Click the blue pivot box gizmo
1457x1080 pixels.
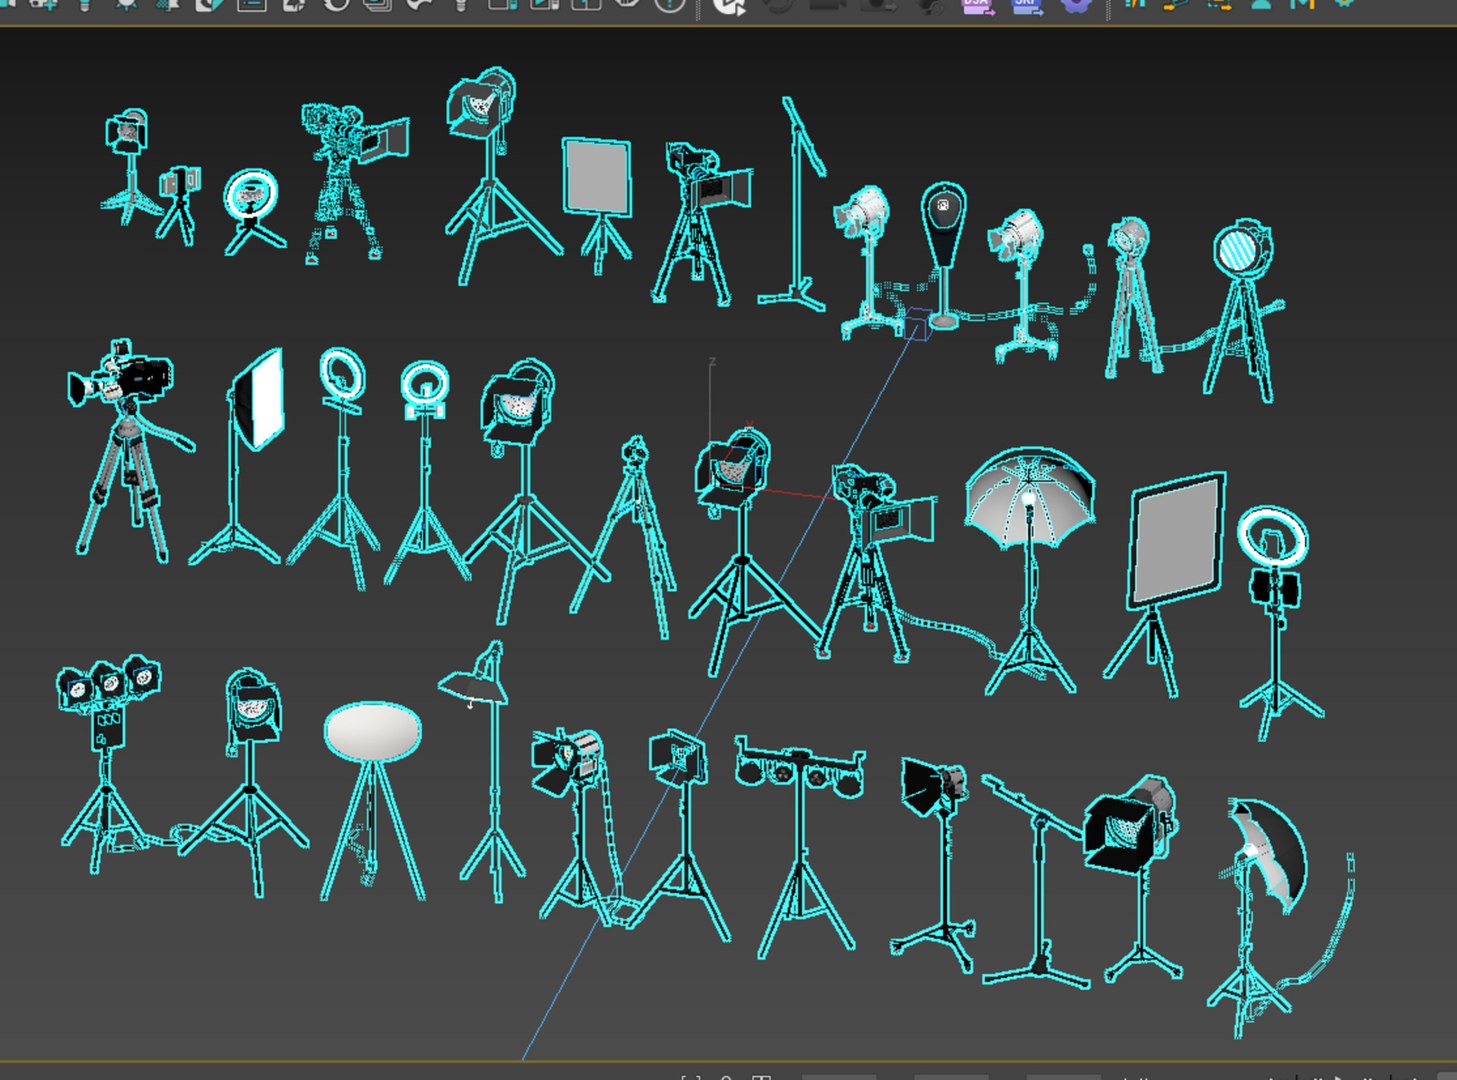(917, 324)
